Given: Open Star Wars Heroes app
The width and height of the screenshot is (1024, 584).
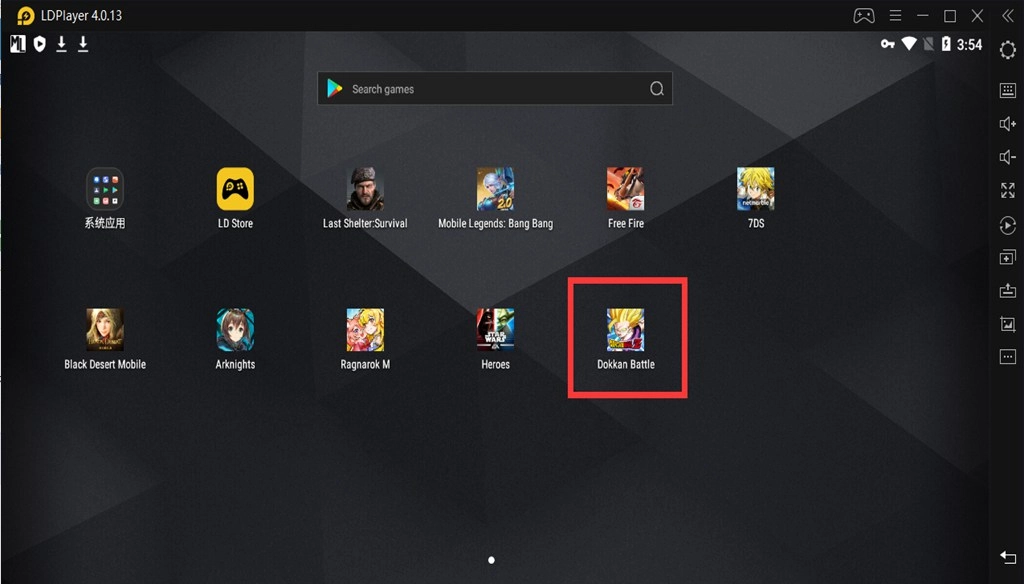Looking at the screenshot, I should click(495, 330).
